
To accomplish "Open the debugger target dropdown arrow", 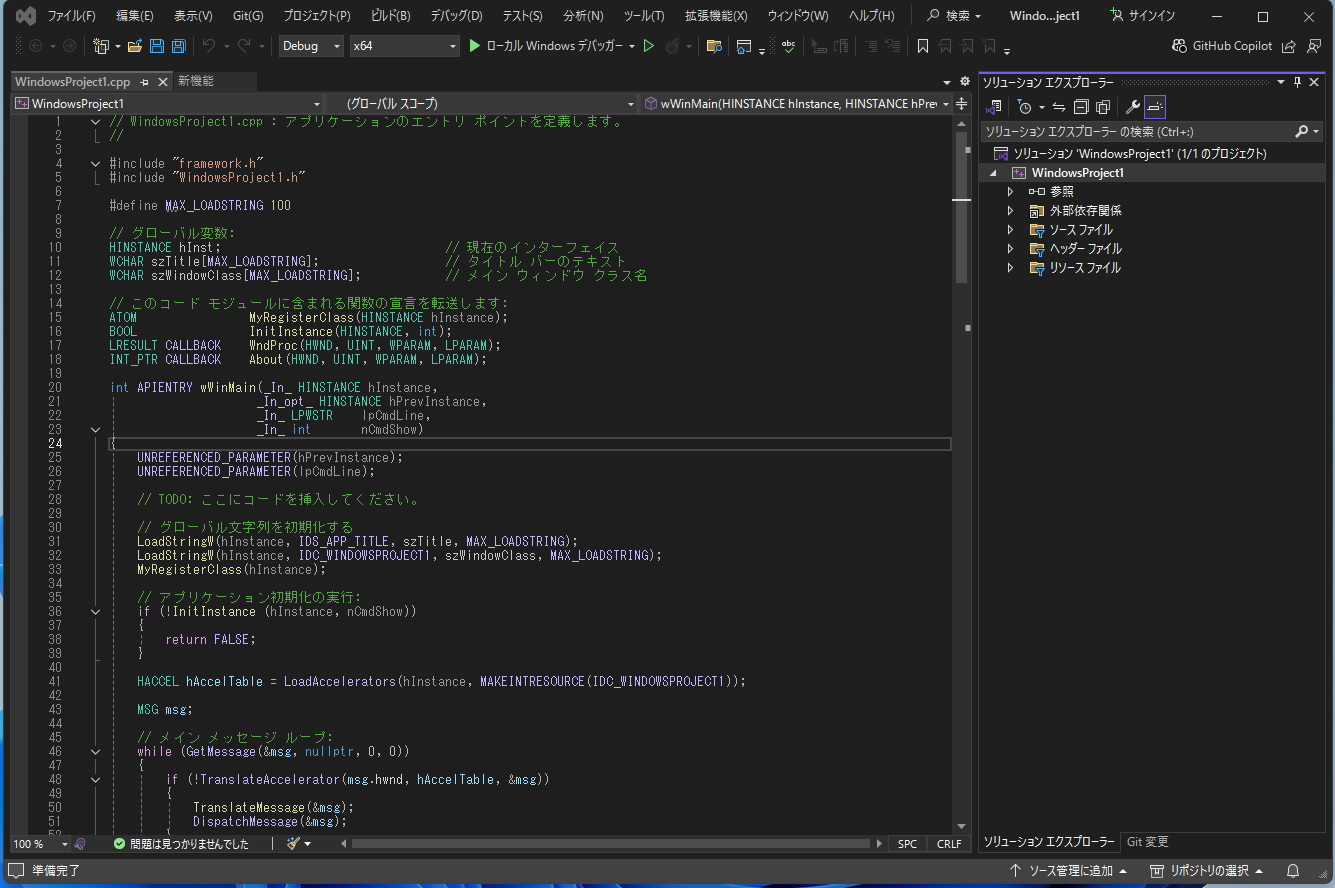I will pos(632,46).
